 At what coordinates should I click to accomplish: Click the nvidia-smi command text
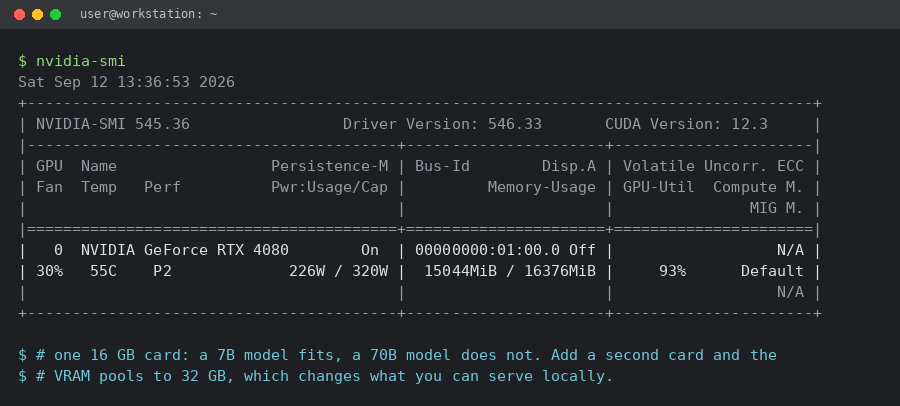(80, 61)
